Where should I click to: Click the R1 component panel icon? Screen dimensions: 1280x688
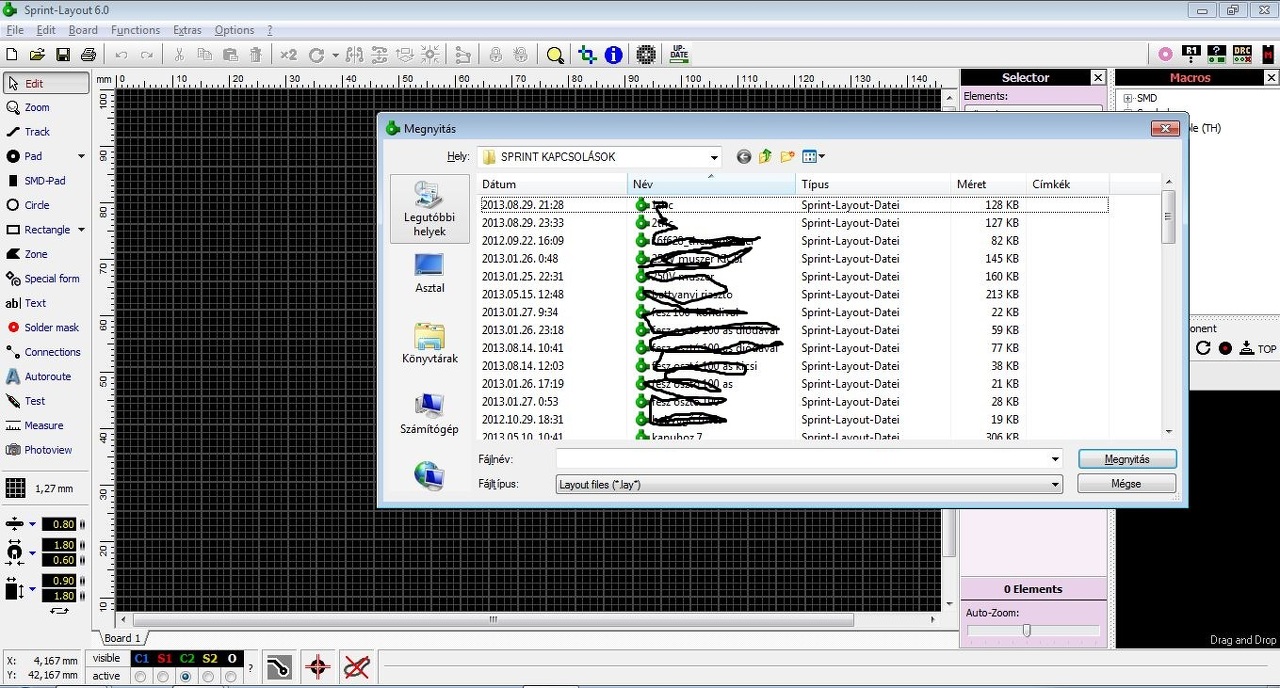[x=1191, y=54]
